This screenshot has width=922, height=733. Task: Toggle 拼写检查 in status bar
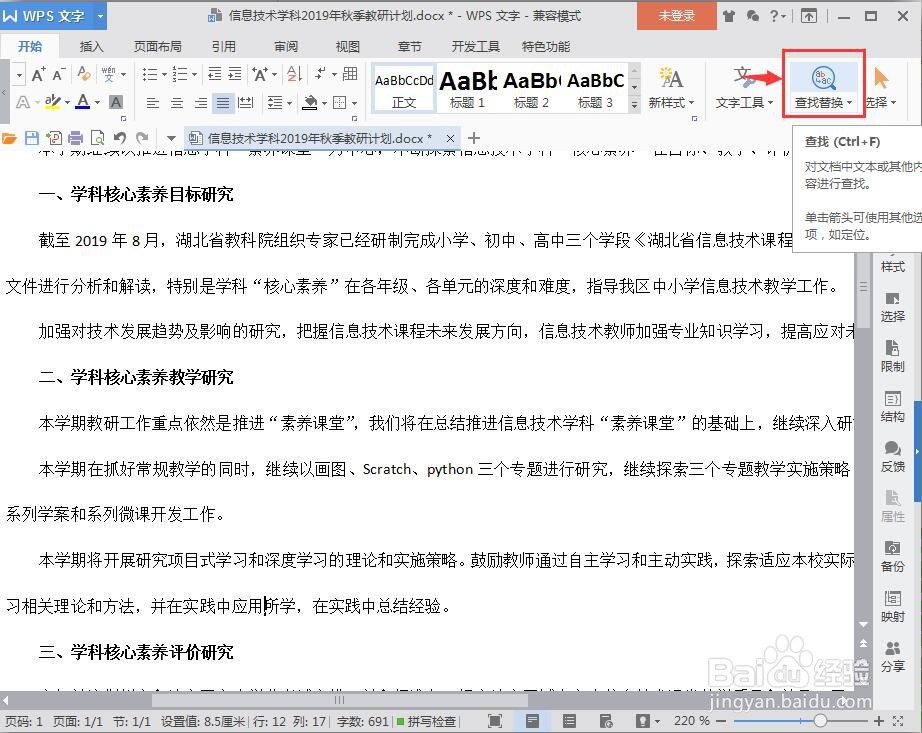pyautogui.click(x=427, y=721)
